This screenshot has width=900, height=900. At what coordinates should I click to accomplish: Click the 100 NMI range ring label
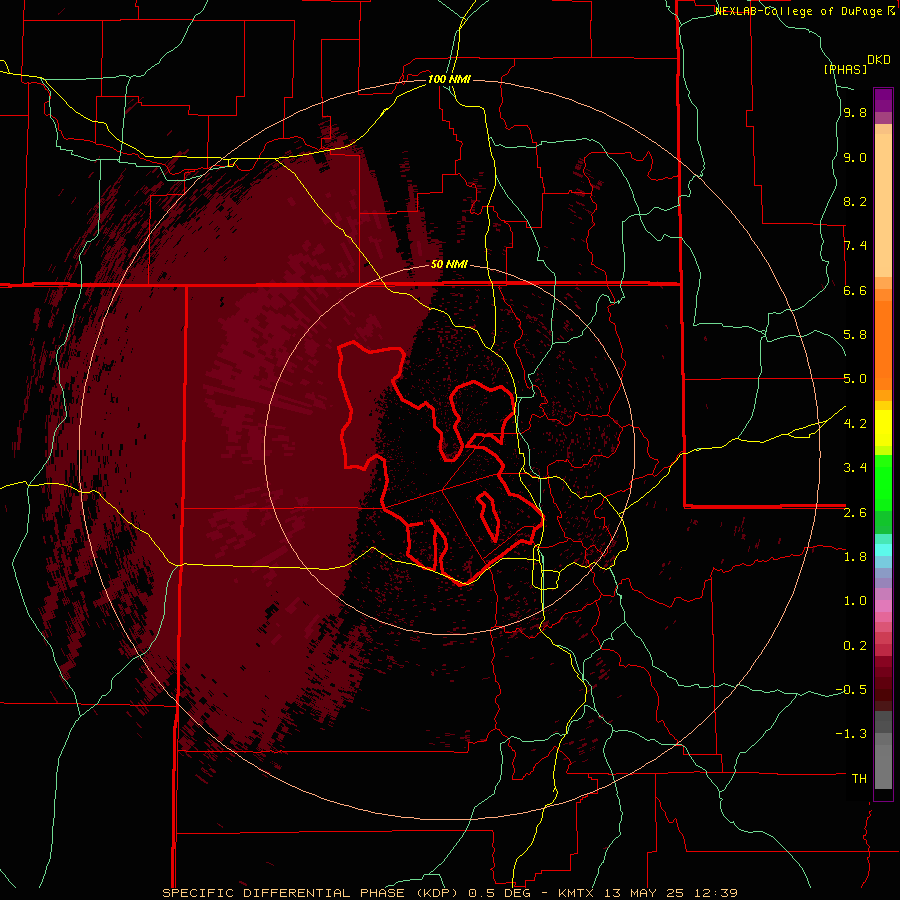449,79
